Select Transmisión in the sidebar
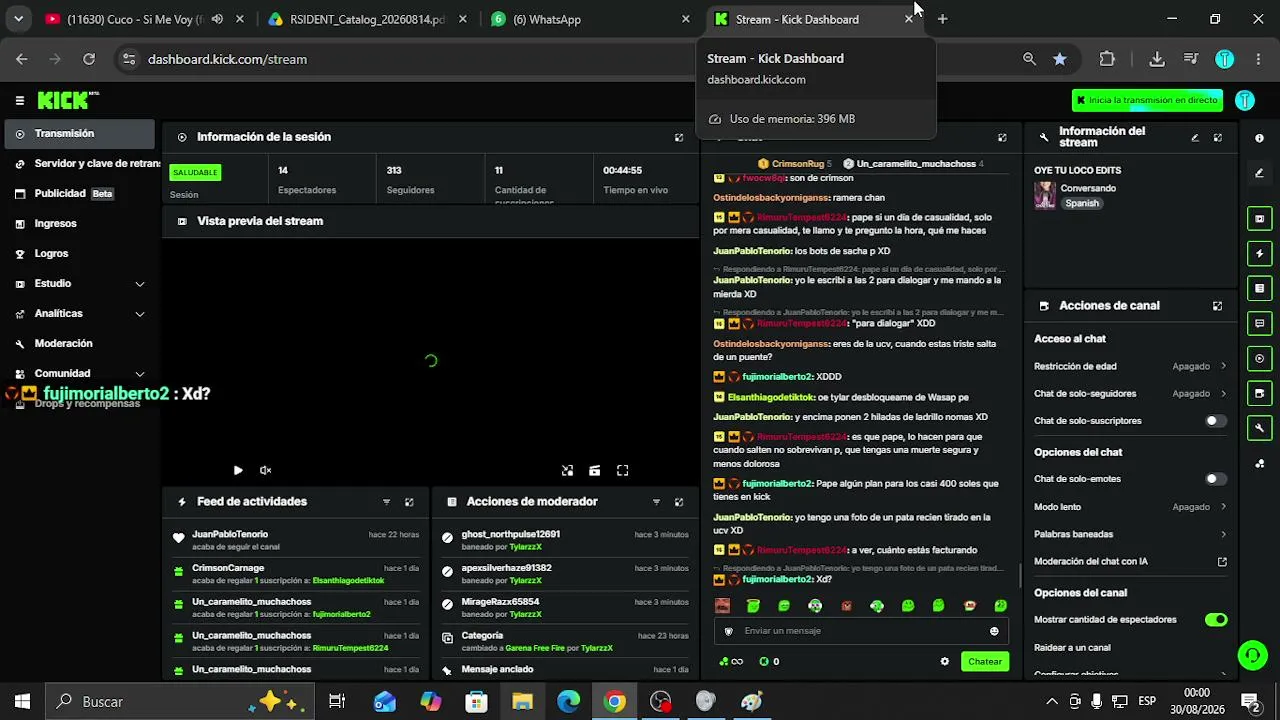Screen dimensions: 1280x720 (x=80, y=133)
